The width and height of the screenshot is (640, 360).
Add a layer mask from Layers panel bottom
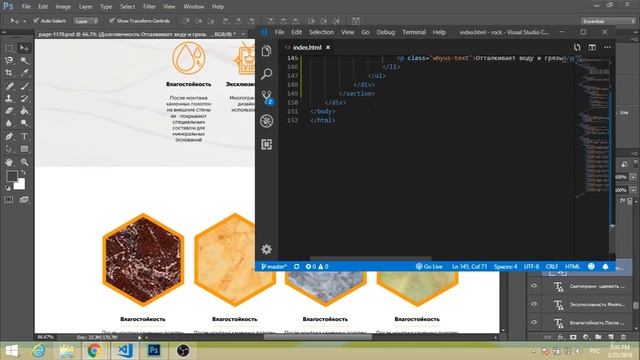(x=573, y=337)
